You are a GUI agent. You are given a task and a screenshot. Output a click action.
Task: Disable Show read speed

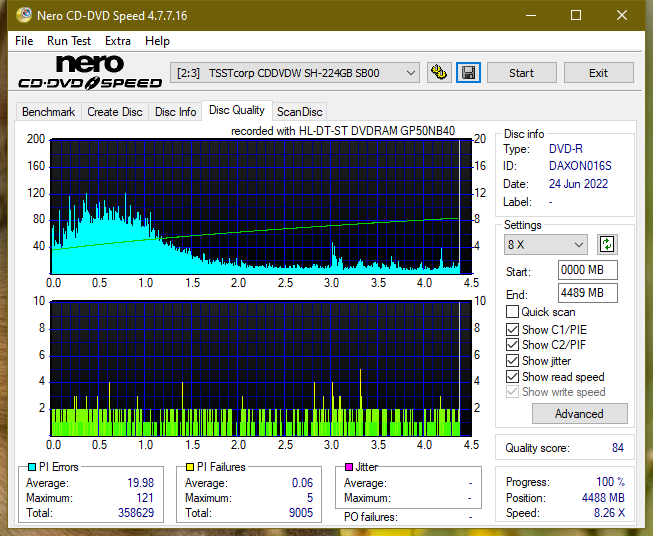tap(512, 376)
